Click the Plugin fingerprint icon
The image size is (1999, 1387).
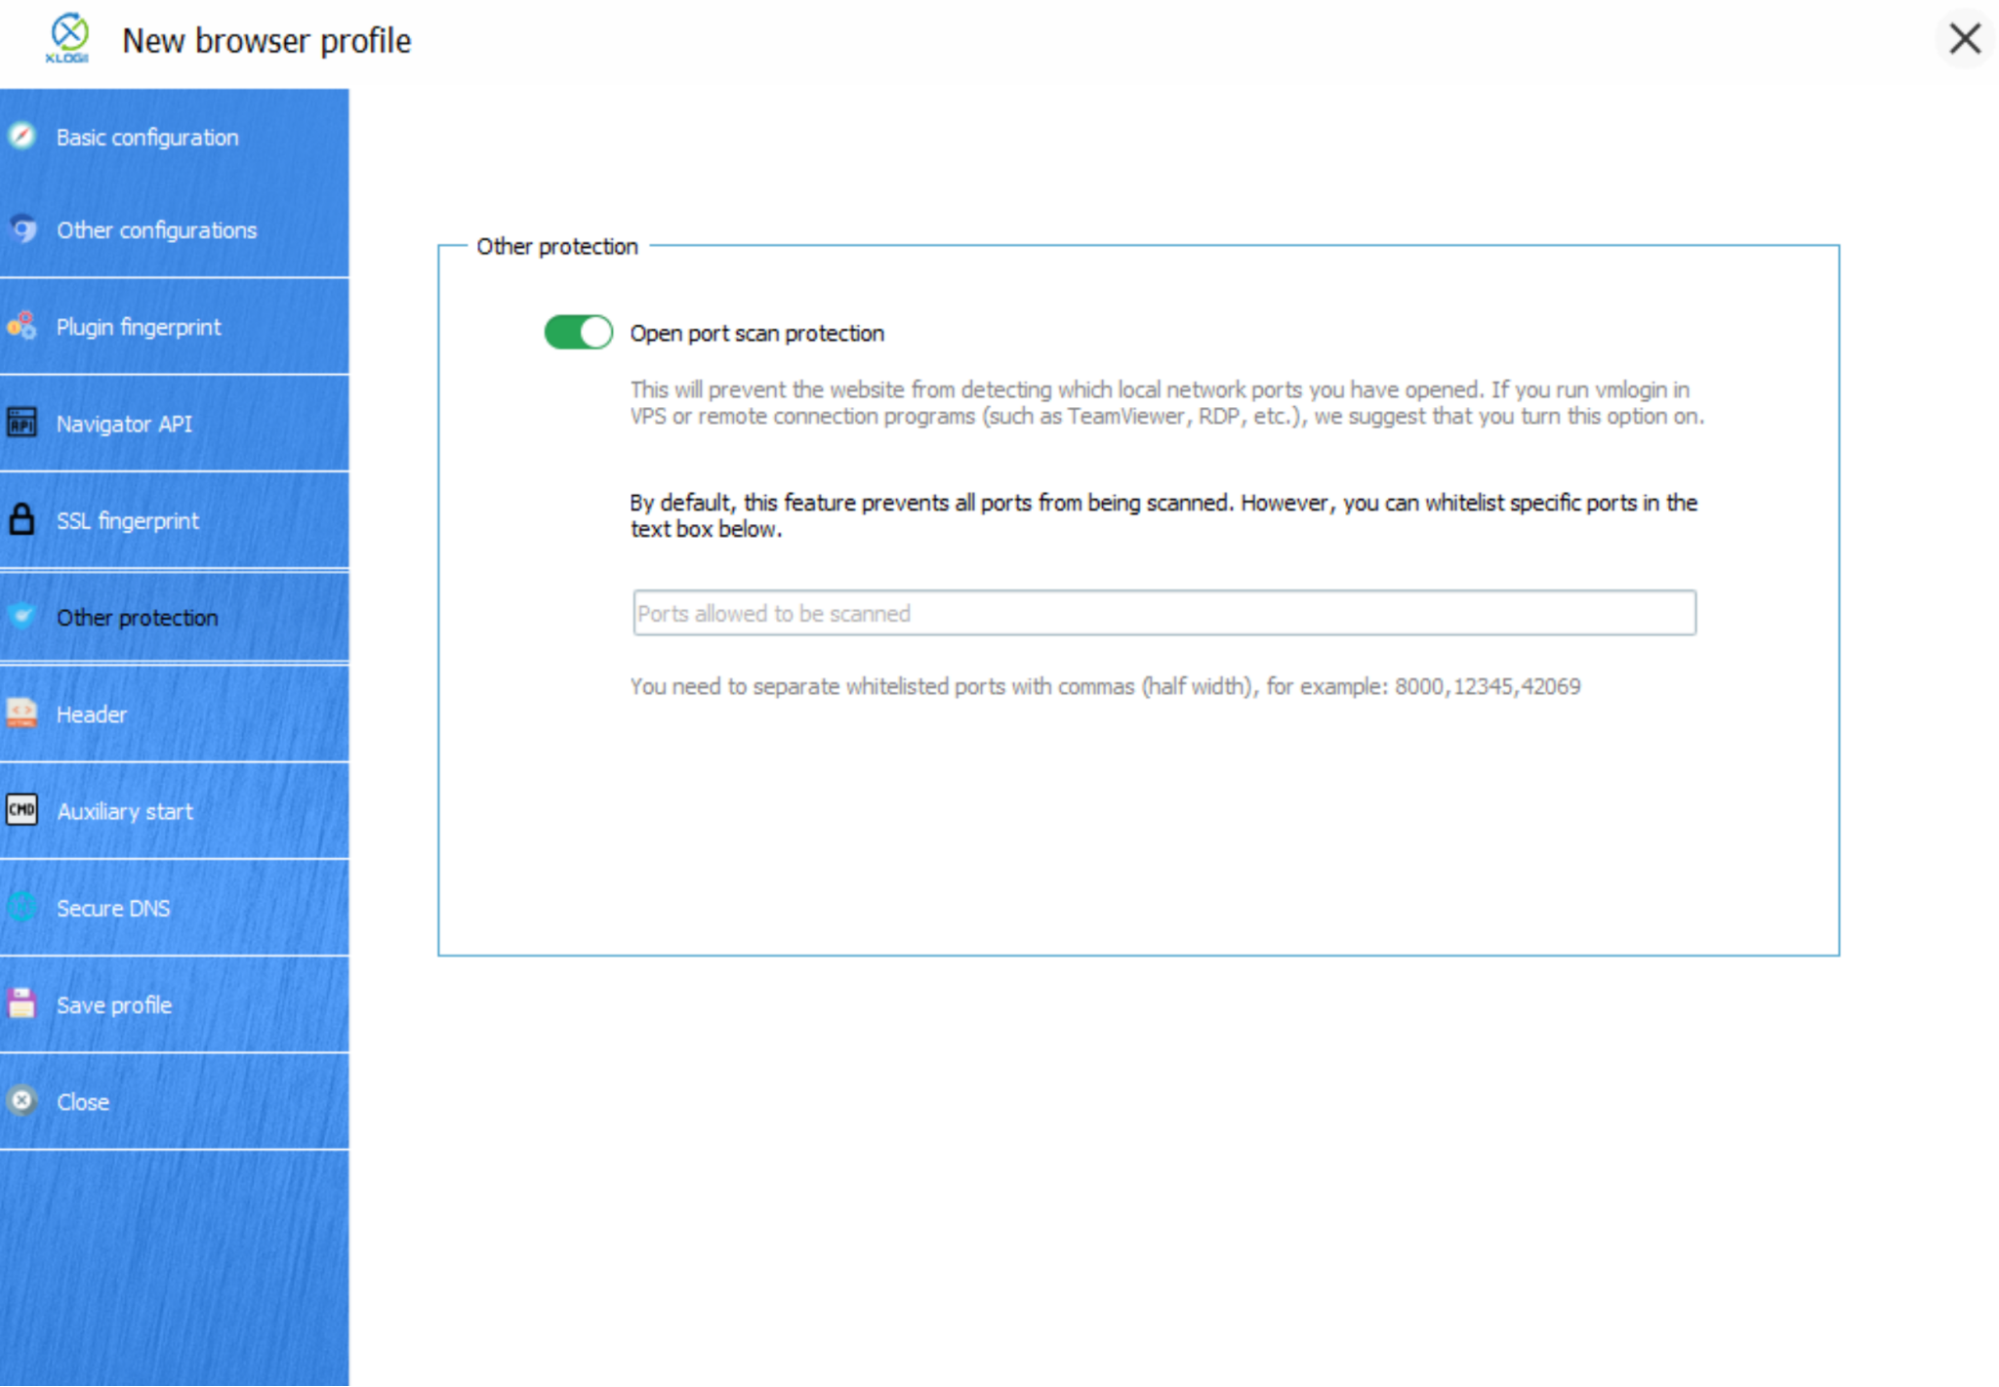coord(22,326)
